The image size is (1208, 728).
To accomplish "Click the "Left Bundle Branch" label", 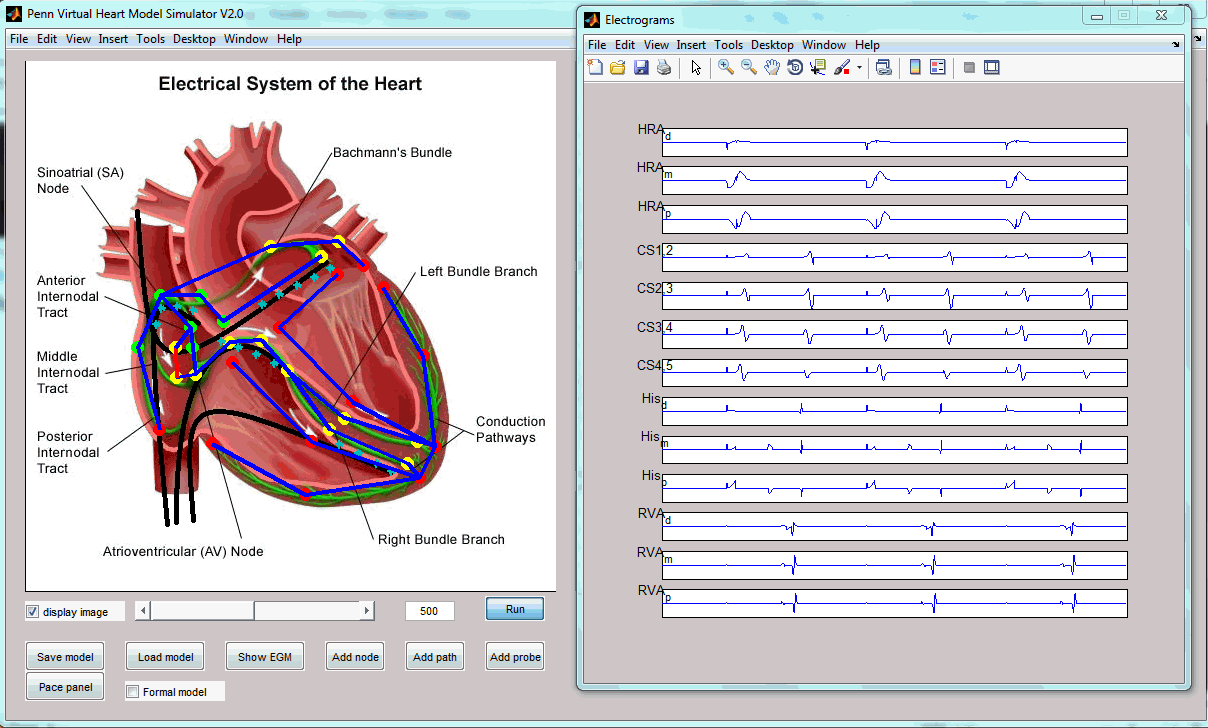I will (x=478, y=272).
